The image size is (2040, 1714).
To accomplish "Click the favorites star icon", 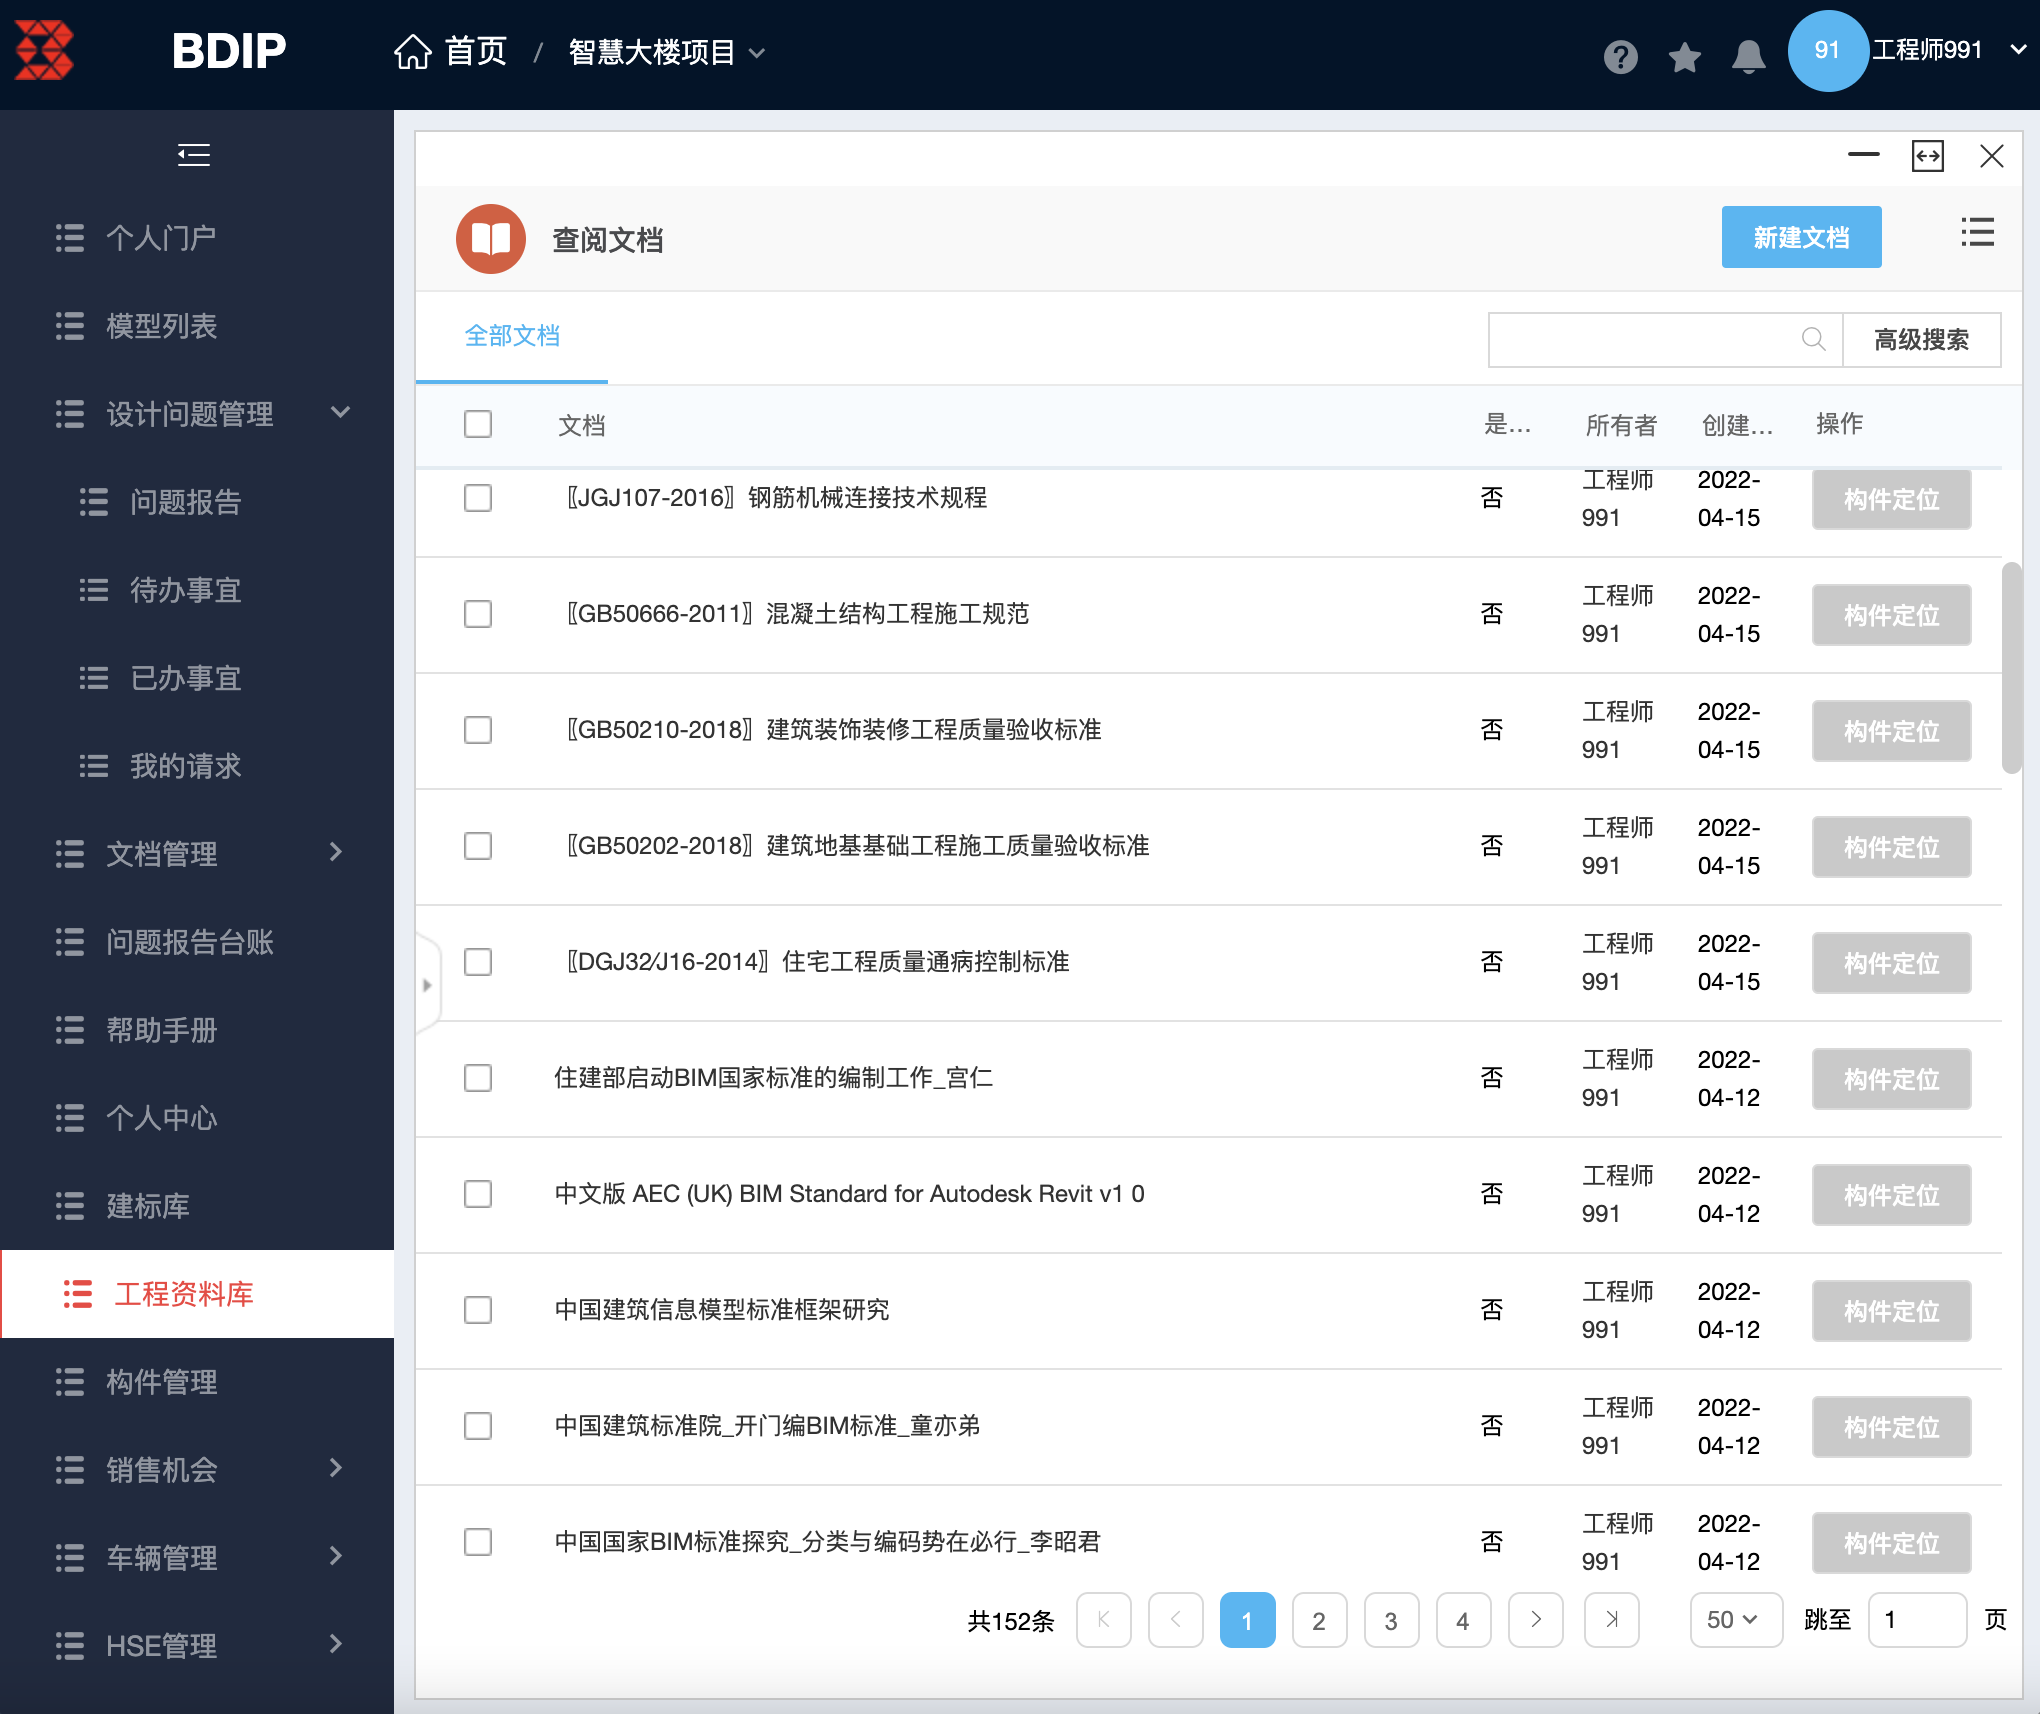I will (x=1685, y=57).
